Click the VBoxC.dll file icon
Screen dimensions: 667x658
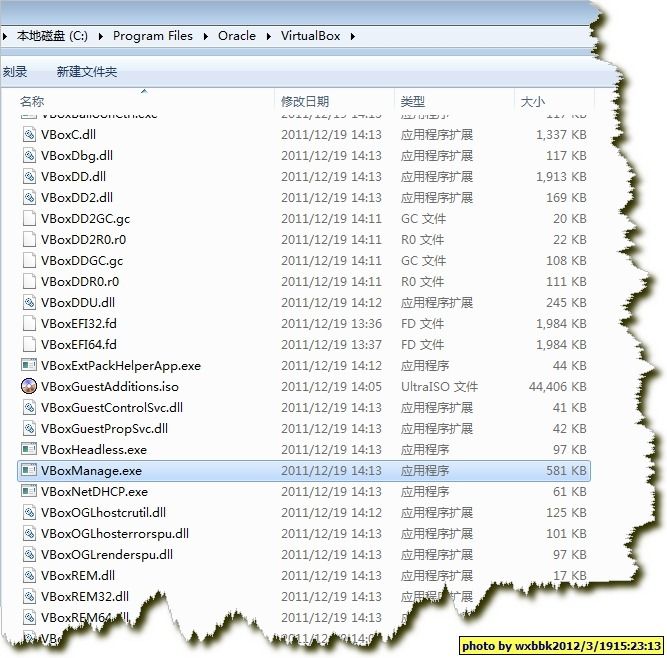[x=29, y=134]
